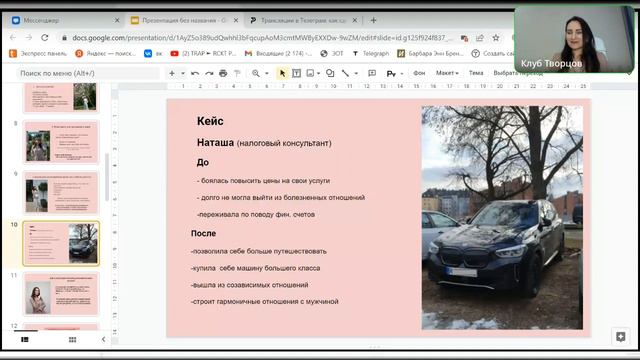
Task: Click the Кейс heading text on slide
Action: click(x=210, y=121)
